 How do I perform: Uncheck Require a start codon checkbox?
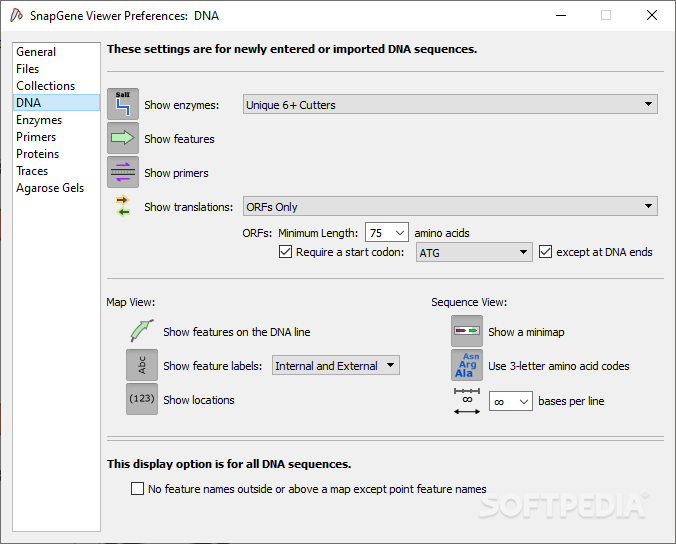[285, 251]
